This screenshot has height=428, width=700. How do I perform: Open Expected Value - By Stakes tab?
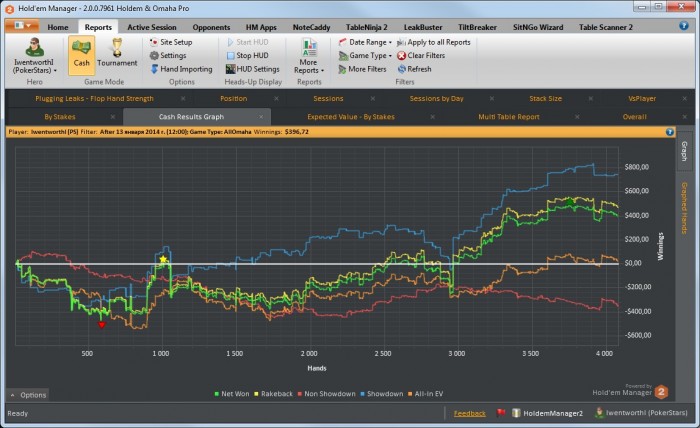pyautogui.click(x=351, y=117)
